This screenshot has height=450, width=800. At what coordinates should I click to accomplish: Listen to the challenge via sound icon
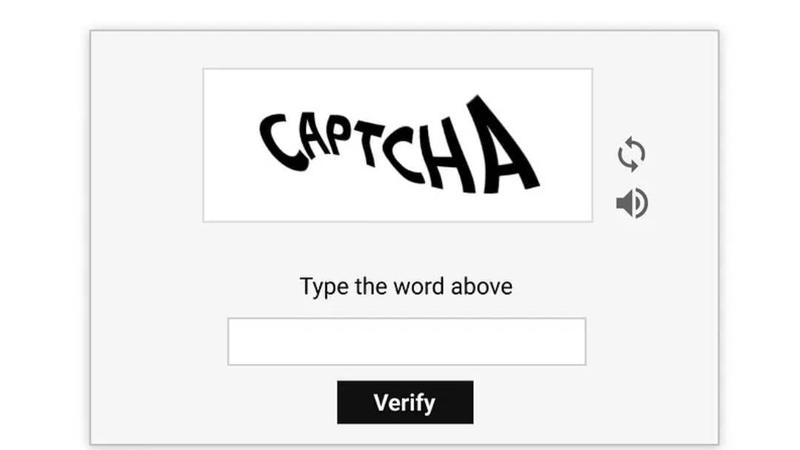[632, 203]
